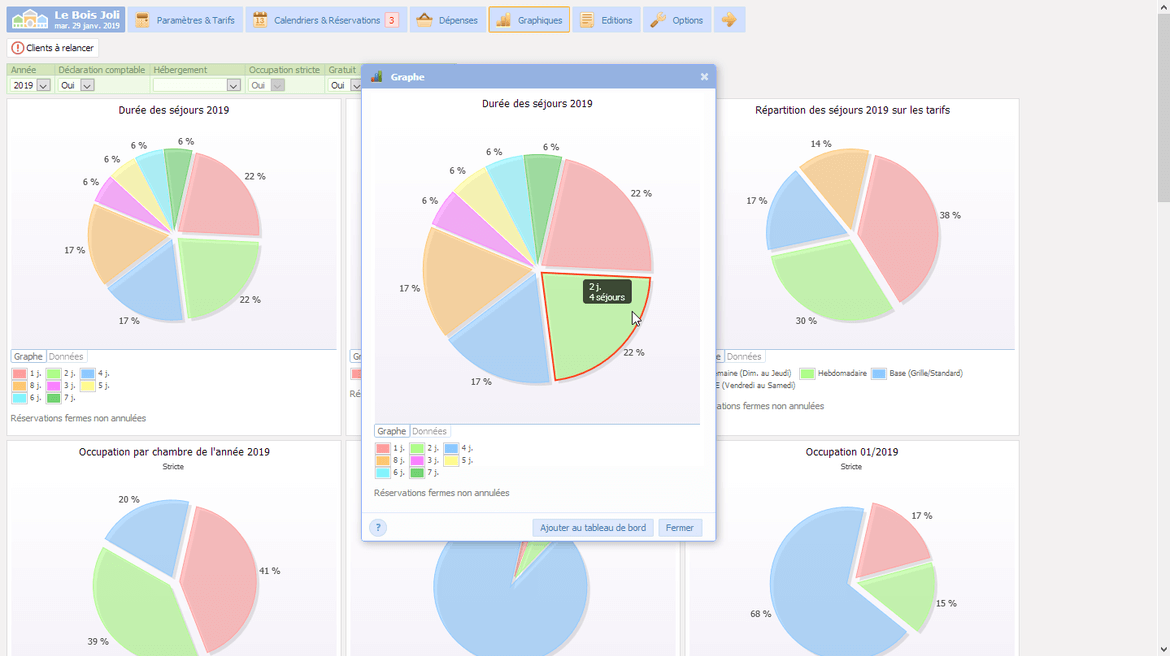Viewport: 1170px width, 656px height.
Task: Open the Options wrench menu
Action: click(677, 20)
